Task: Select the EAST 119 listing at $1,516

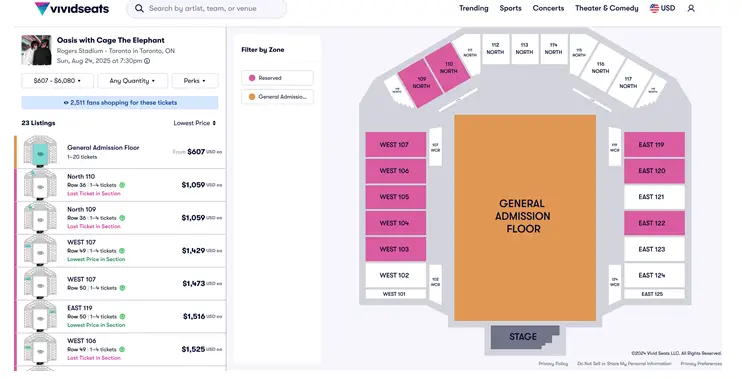Action: (x=121, y=316)
